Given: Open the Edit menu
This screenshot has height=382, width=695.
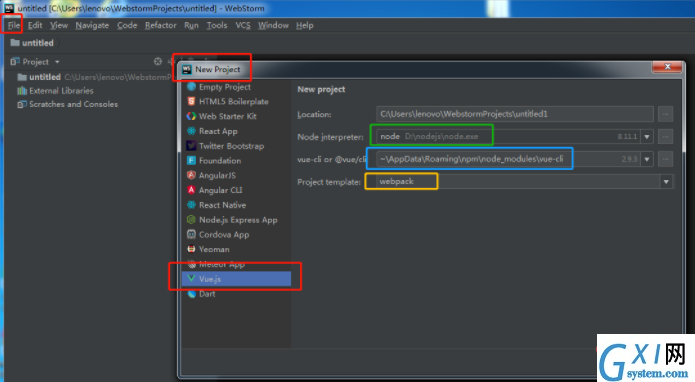Looking at the screenshot, I should point(35,25).
